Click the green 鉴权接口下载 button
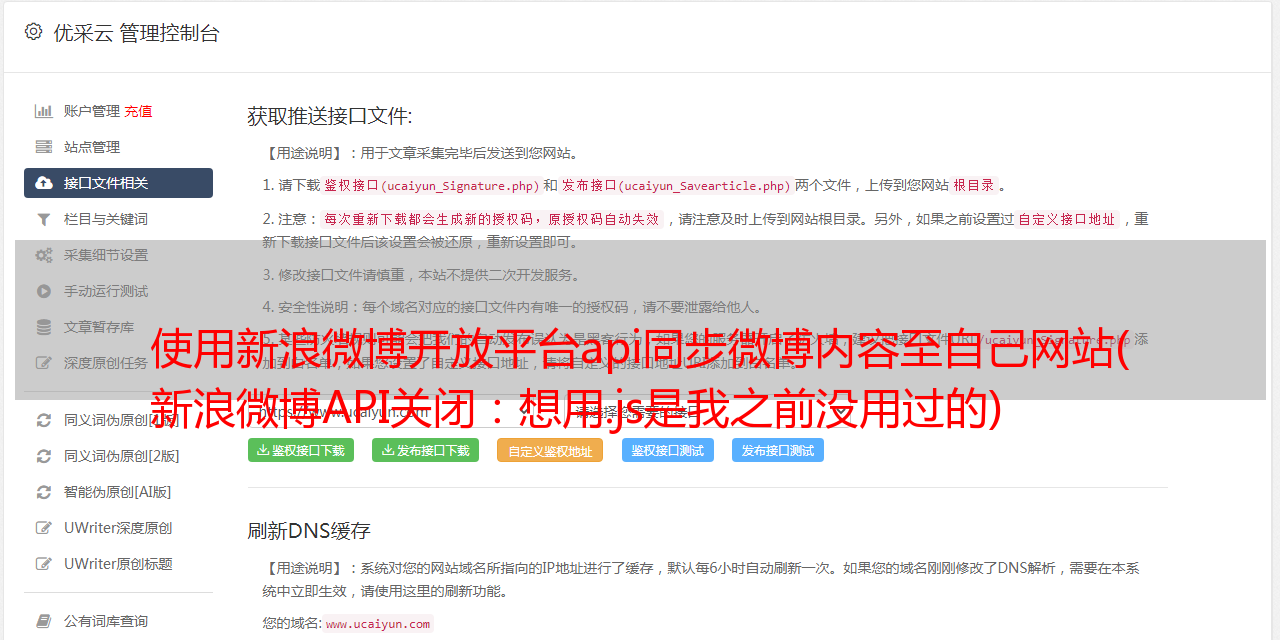Screen dimensions: 1280x640 301,451
